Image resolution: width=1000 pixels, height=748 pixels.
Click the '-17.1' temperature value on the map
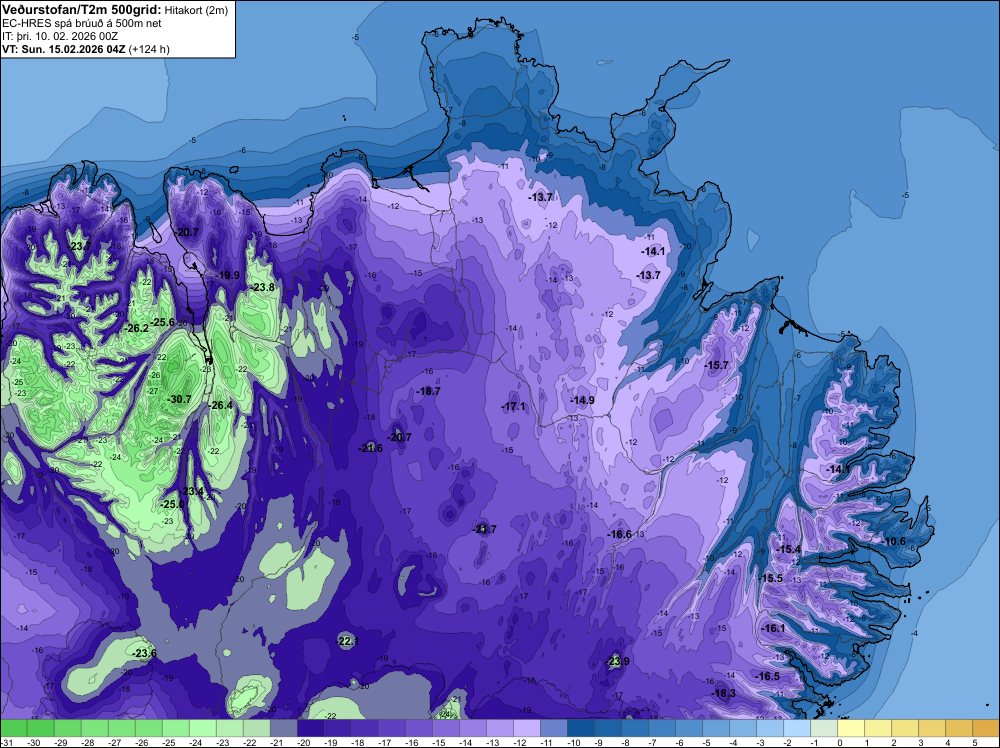513,406
